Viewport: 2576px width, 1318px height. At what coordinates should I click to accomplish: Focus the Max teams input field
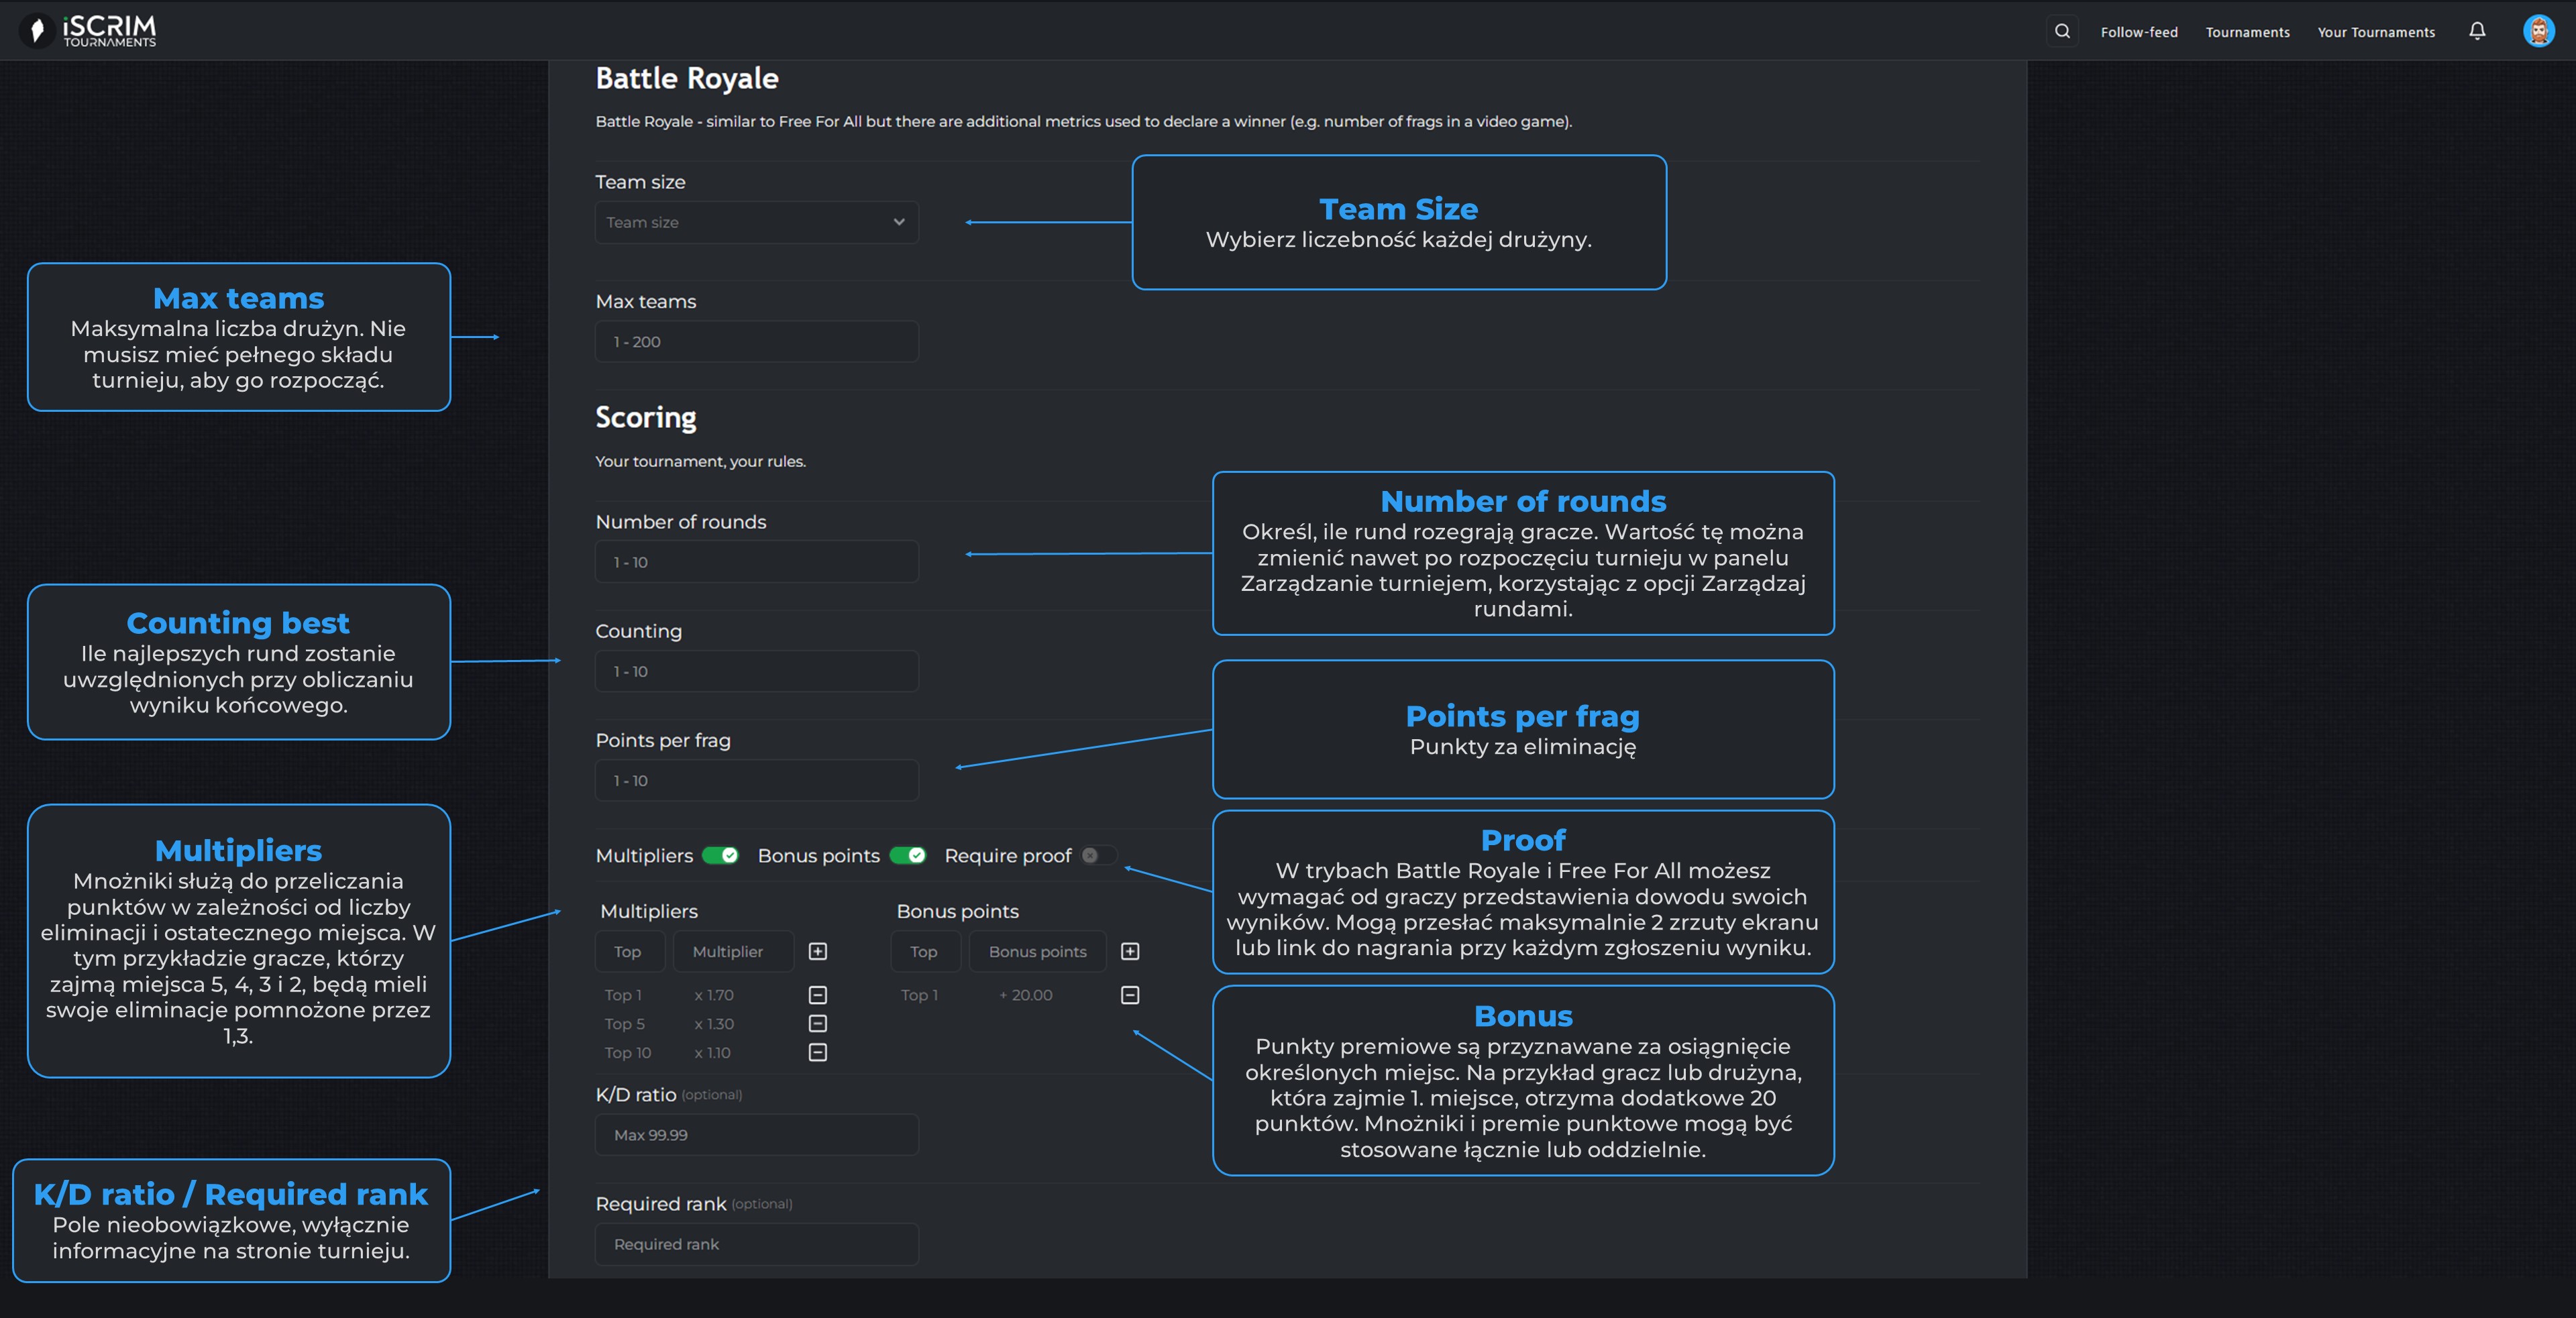tap(756, 342)
